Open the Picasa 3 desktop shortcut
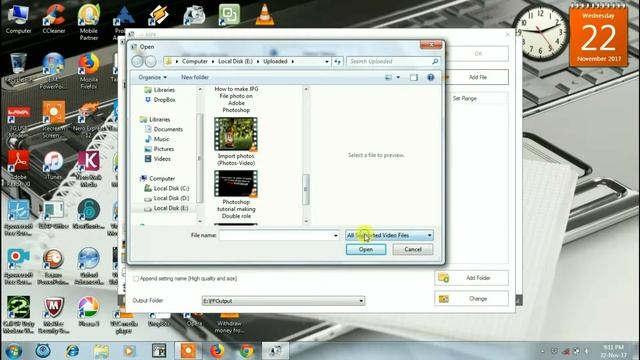This screenshot has width=640, height=360. pyautogui.click(x=89, y=312)
